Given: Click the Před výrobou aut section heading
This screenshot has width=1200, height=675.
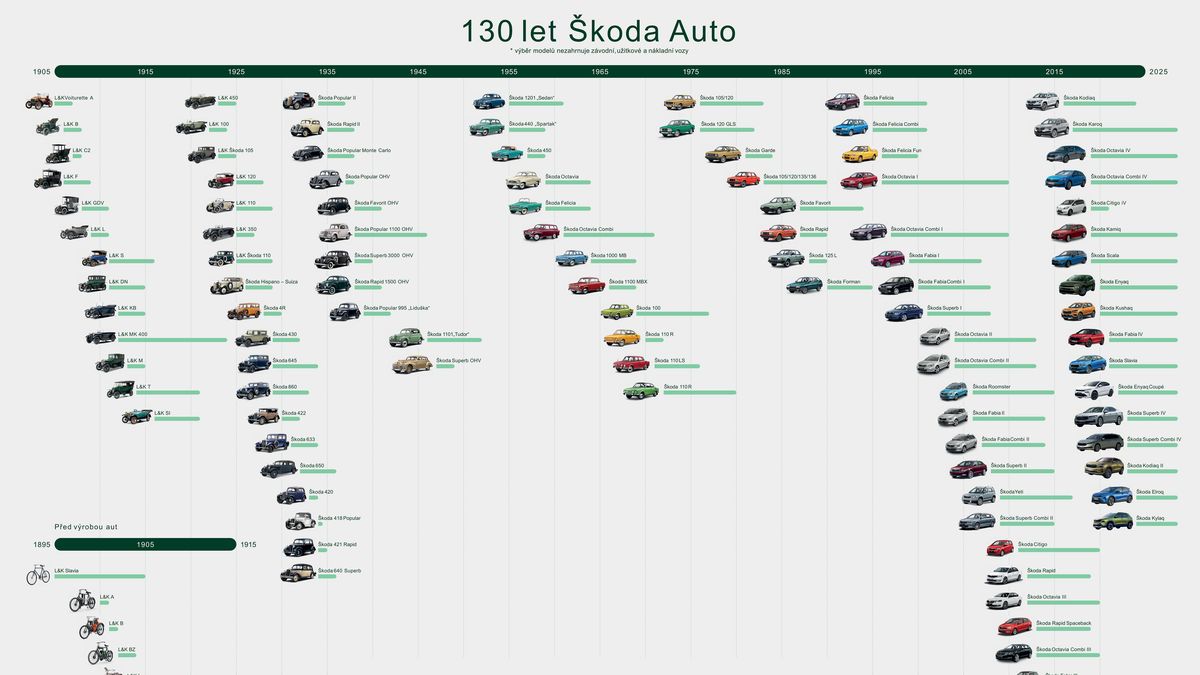Looking at the screenshot, I should [x=84, y=526].
